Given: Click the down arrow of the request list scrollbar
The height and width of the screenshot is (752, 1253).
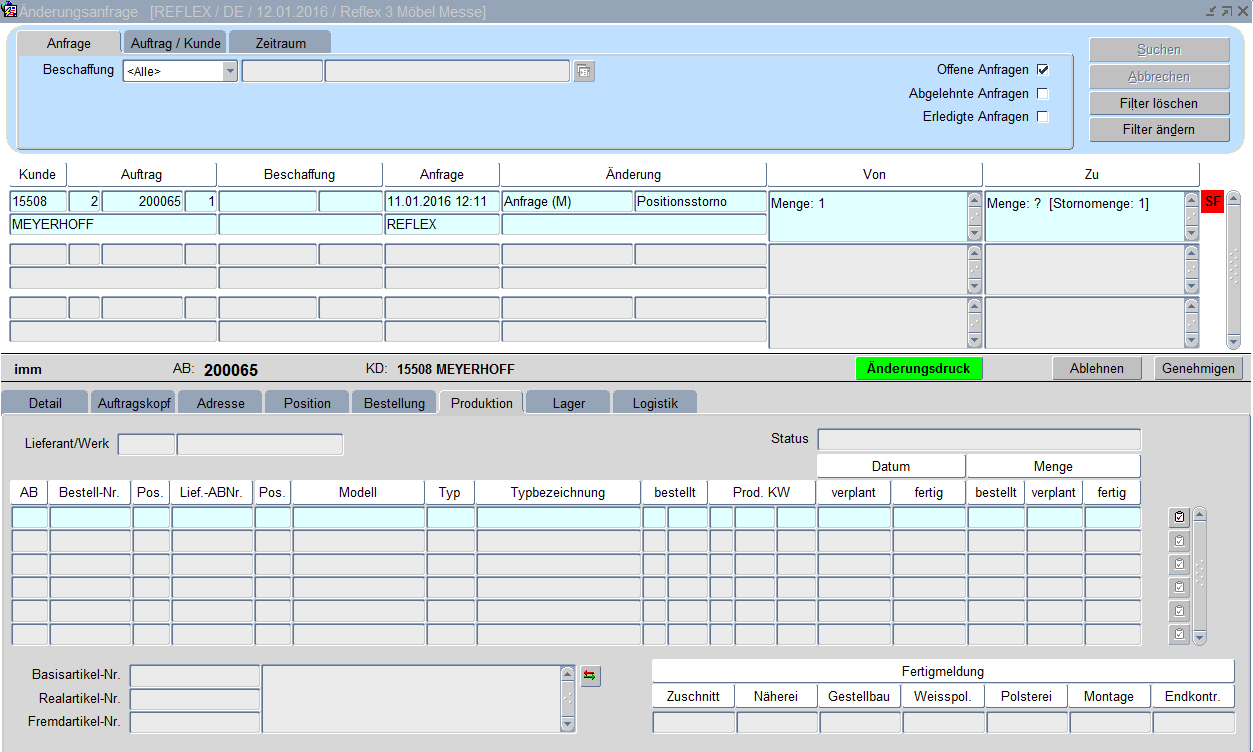Looking at the screenshot, I should pos(1233,342).
